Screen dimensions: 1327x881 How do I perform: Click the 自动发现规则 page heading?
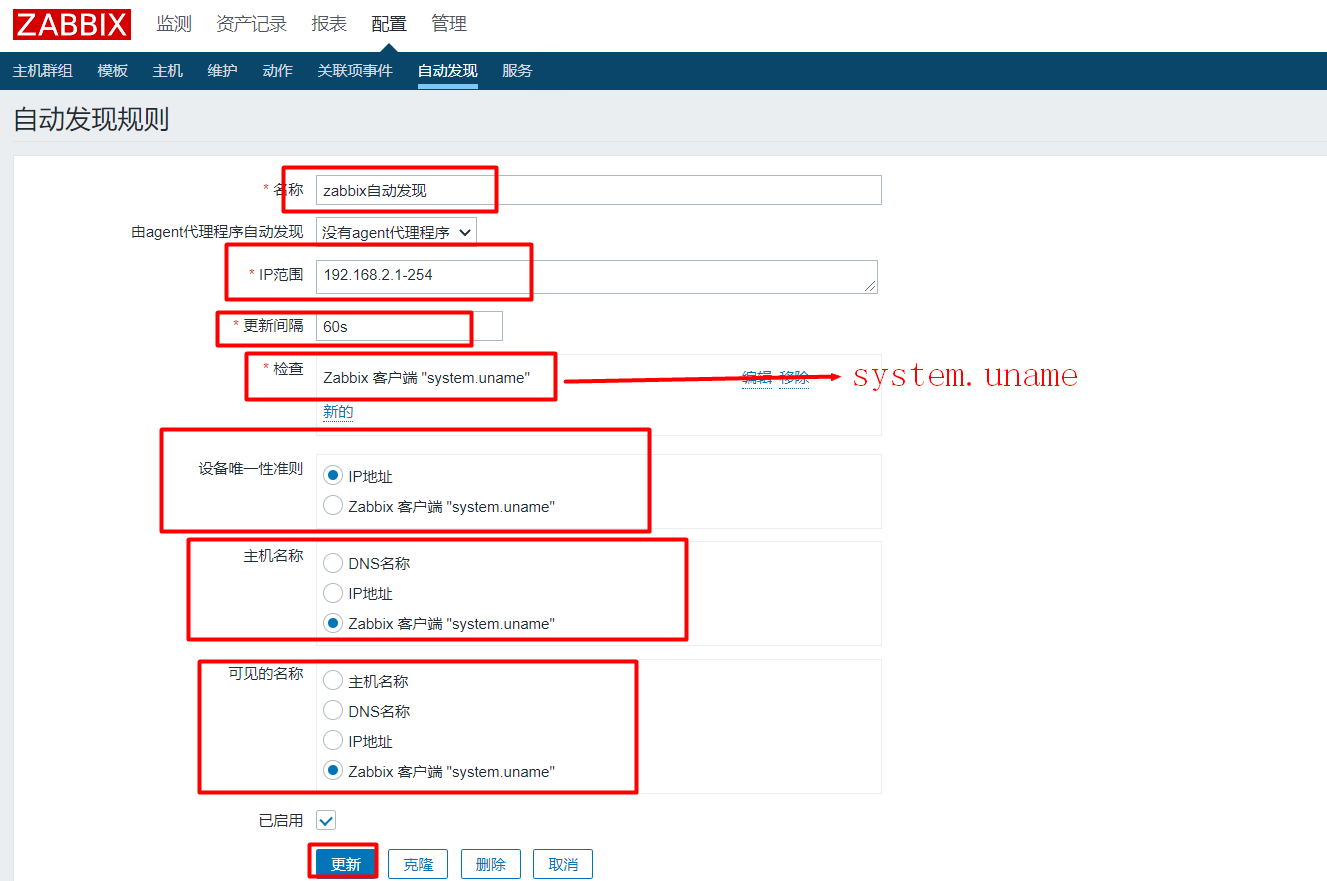coord(91,120)
